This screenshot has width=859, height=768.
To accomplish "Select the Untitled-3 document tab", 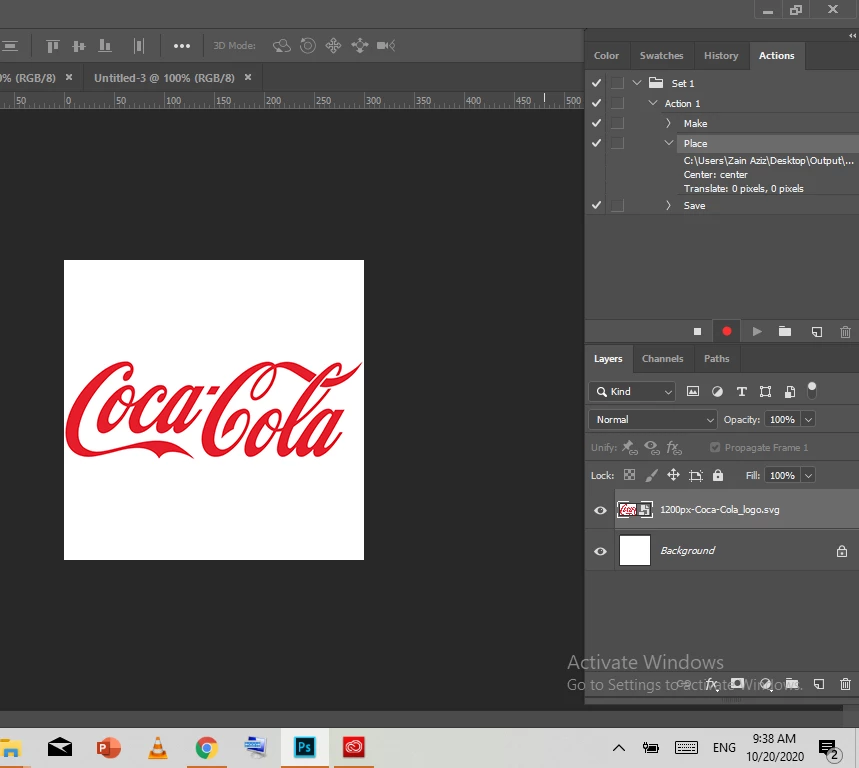I will click(x=164, y=78).
